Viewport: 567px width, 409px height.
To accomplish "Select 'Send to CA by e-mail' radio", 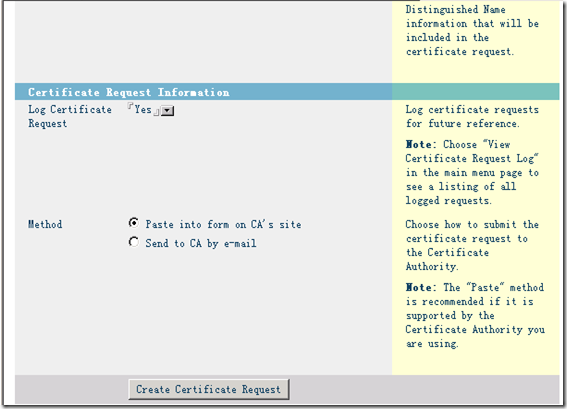I will 133,242.
